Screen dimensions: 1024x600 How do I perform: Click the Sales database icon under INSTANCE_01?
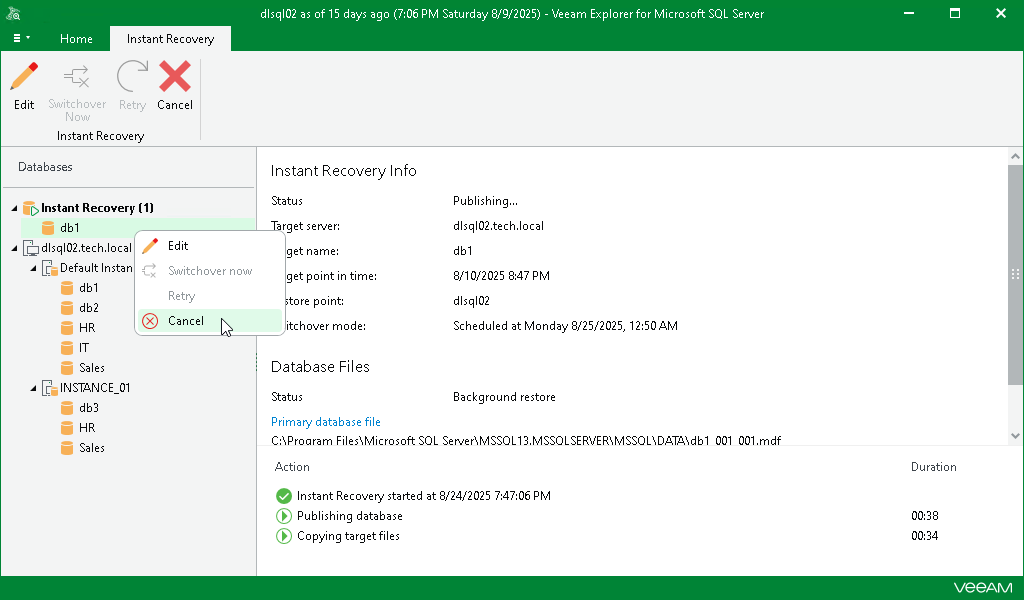click(x=68, y=448)
